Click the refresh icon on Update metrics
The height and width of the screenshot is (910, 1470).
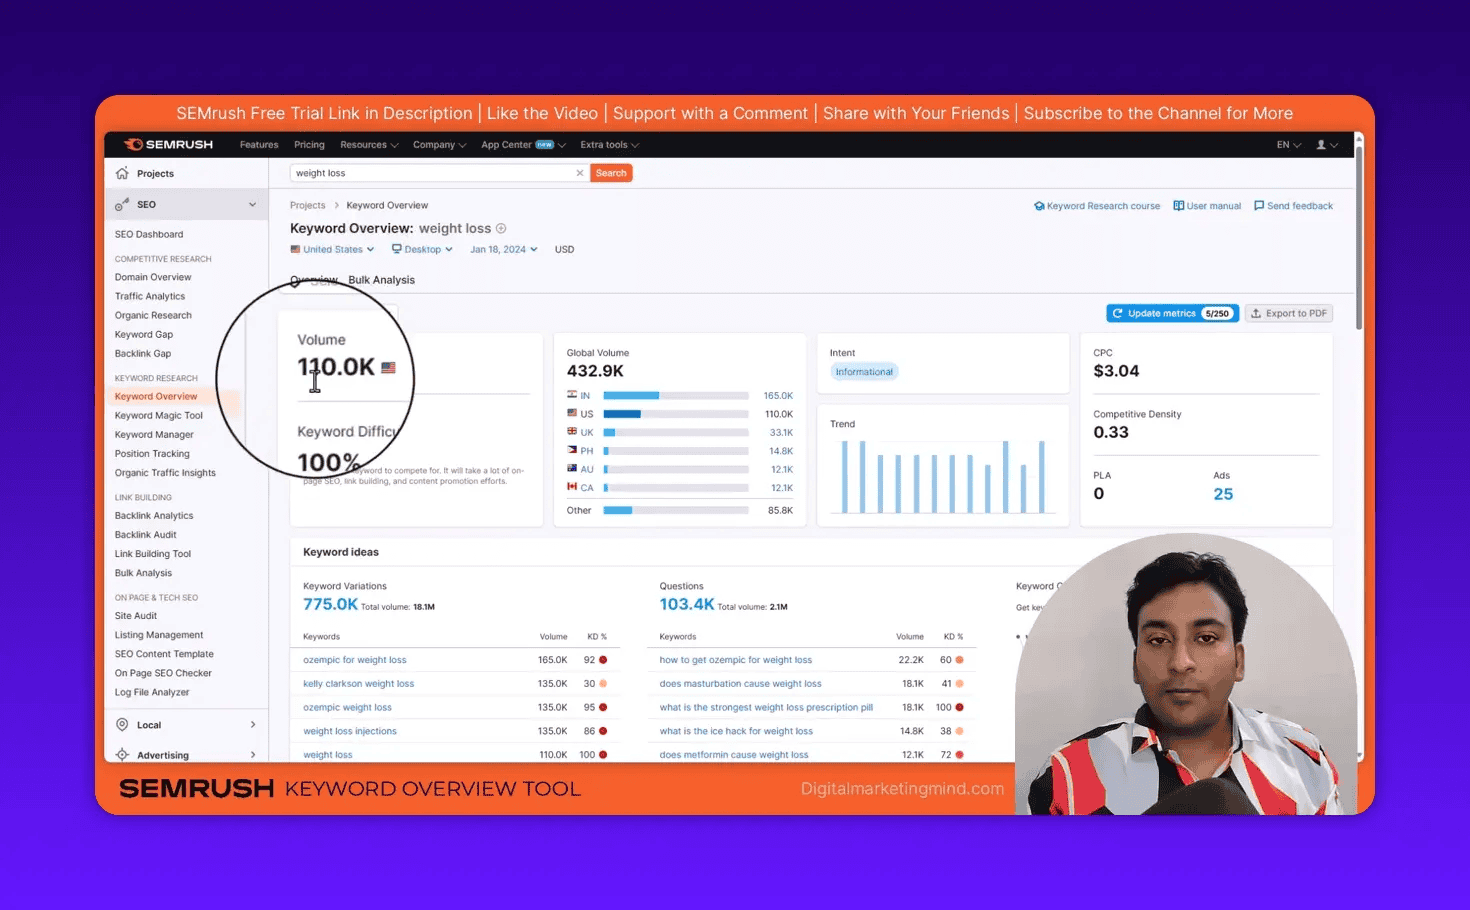click(x=1118, y=313)
